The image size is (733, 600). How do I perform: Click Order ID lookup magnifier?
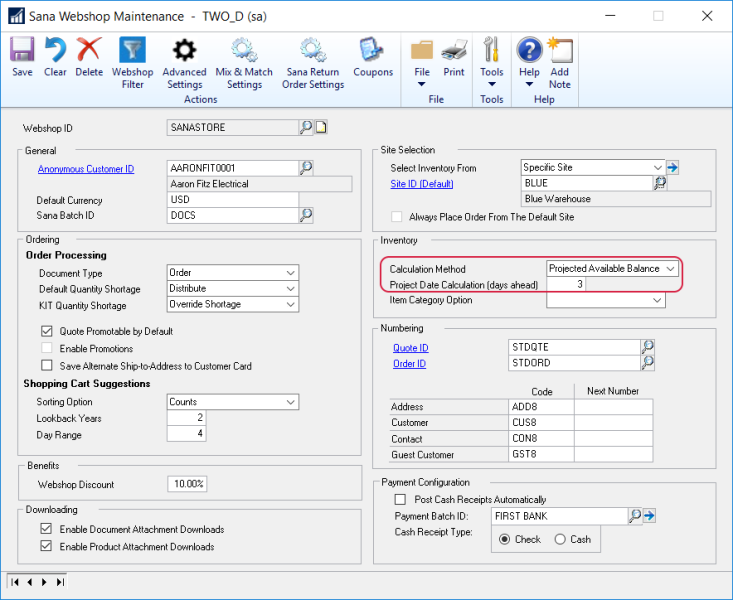pos(647,362)
